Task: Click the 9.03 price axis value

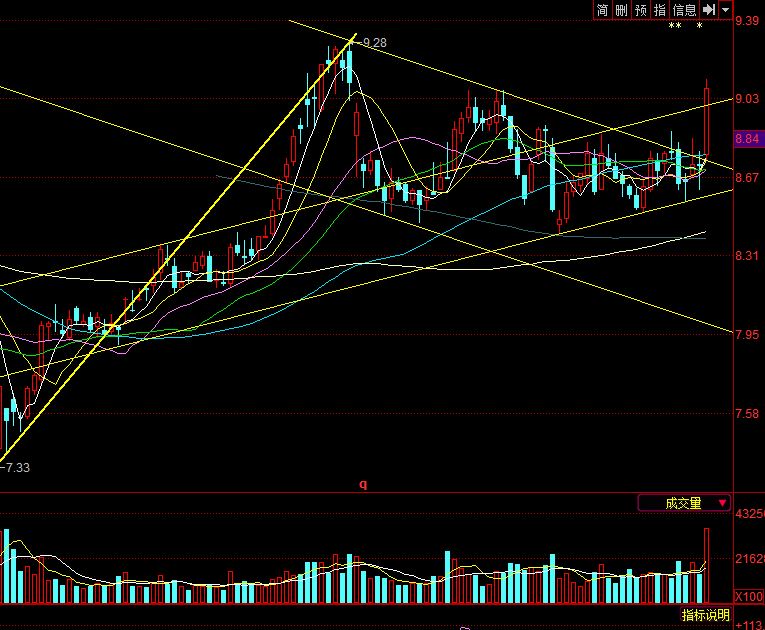Action: tap(747, 99)
